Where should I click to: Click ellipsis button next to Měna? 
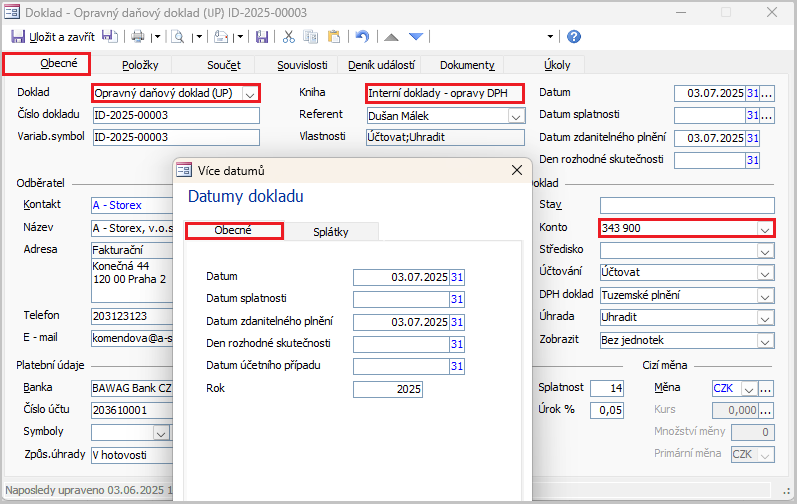coord(765,389)
